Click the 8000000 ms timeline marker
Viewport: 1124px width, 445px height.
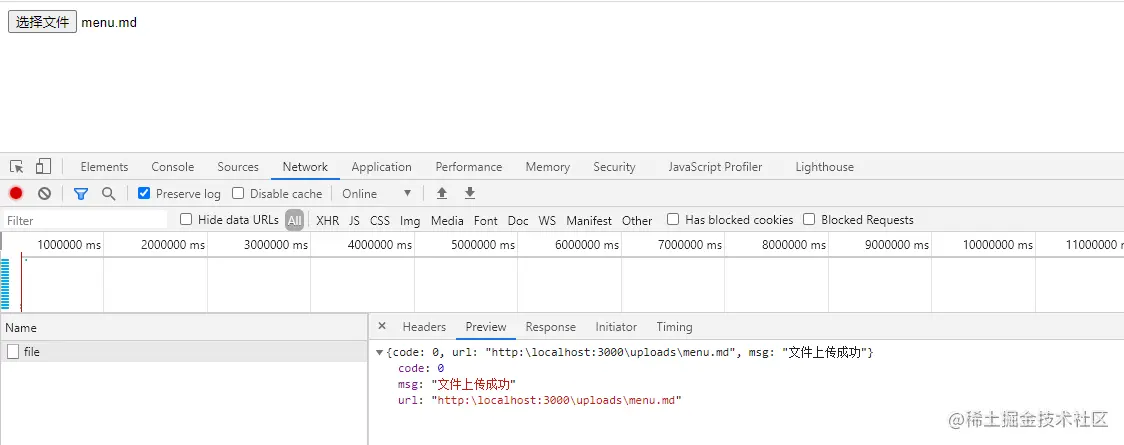tap(794, 245)
